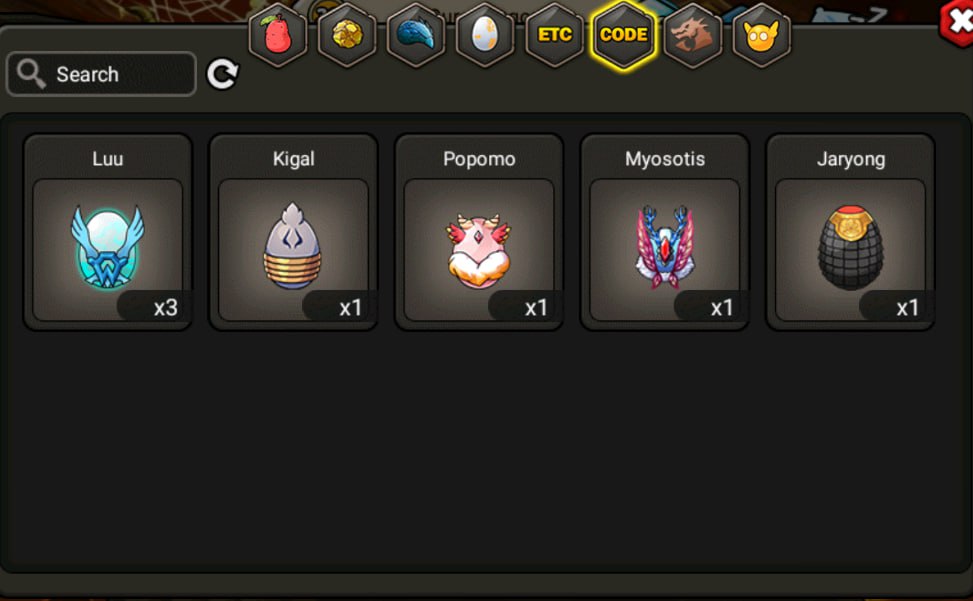Select the Jaryong black scaled egg

pos(851,232)
